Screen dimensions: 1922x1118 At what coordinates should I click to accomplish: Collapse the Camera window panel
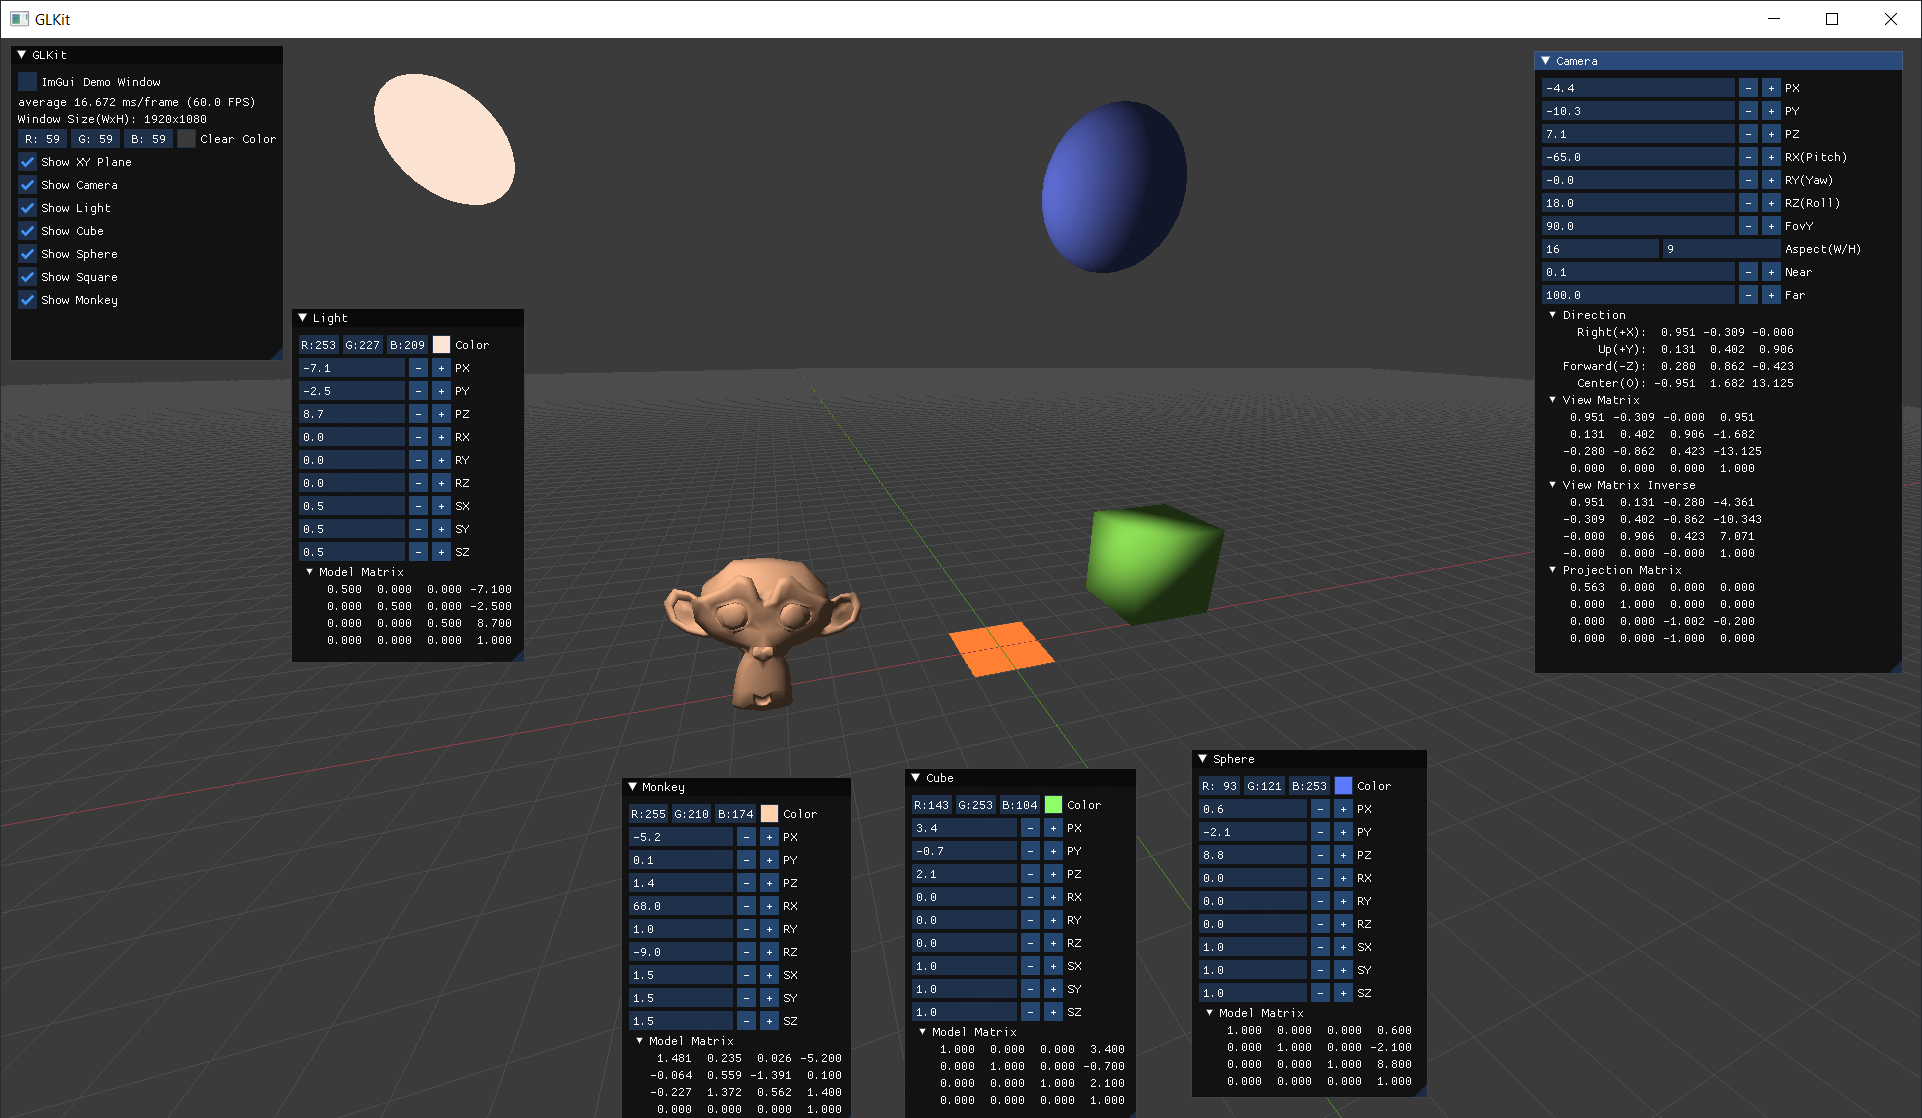1546,61
